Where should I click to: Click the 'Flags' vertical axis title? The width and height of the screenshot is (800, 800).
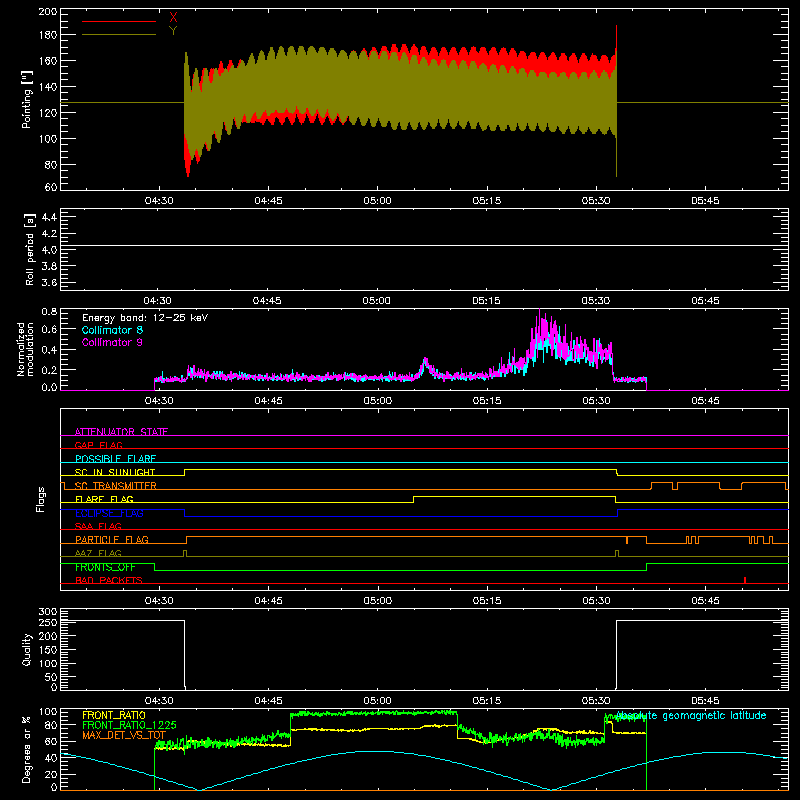coord(41,499)
